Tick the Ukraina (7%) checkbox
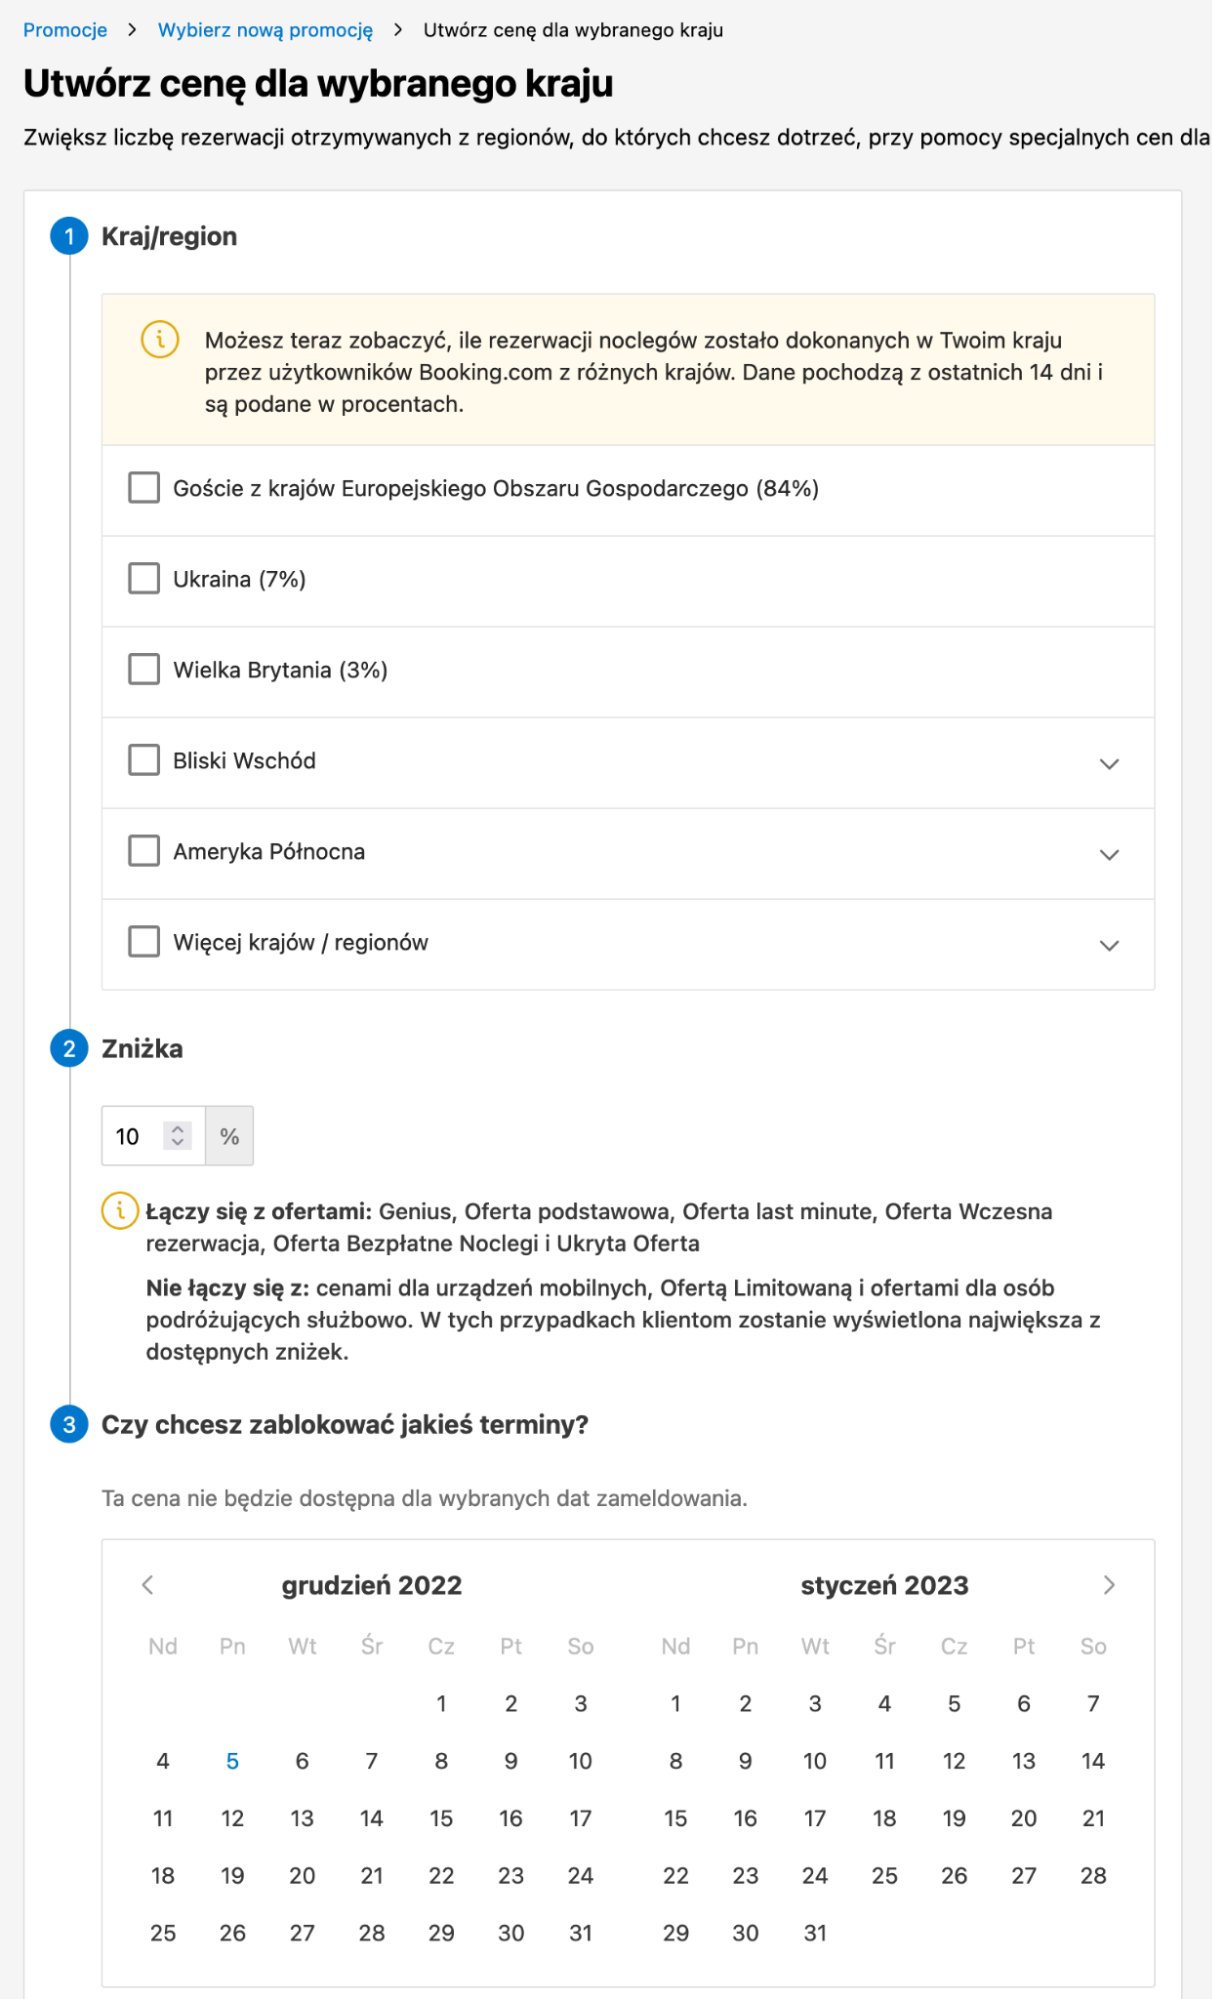Image resolution: width=1213 pixels, height=1999 pixels. coord(144,579)
